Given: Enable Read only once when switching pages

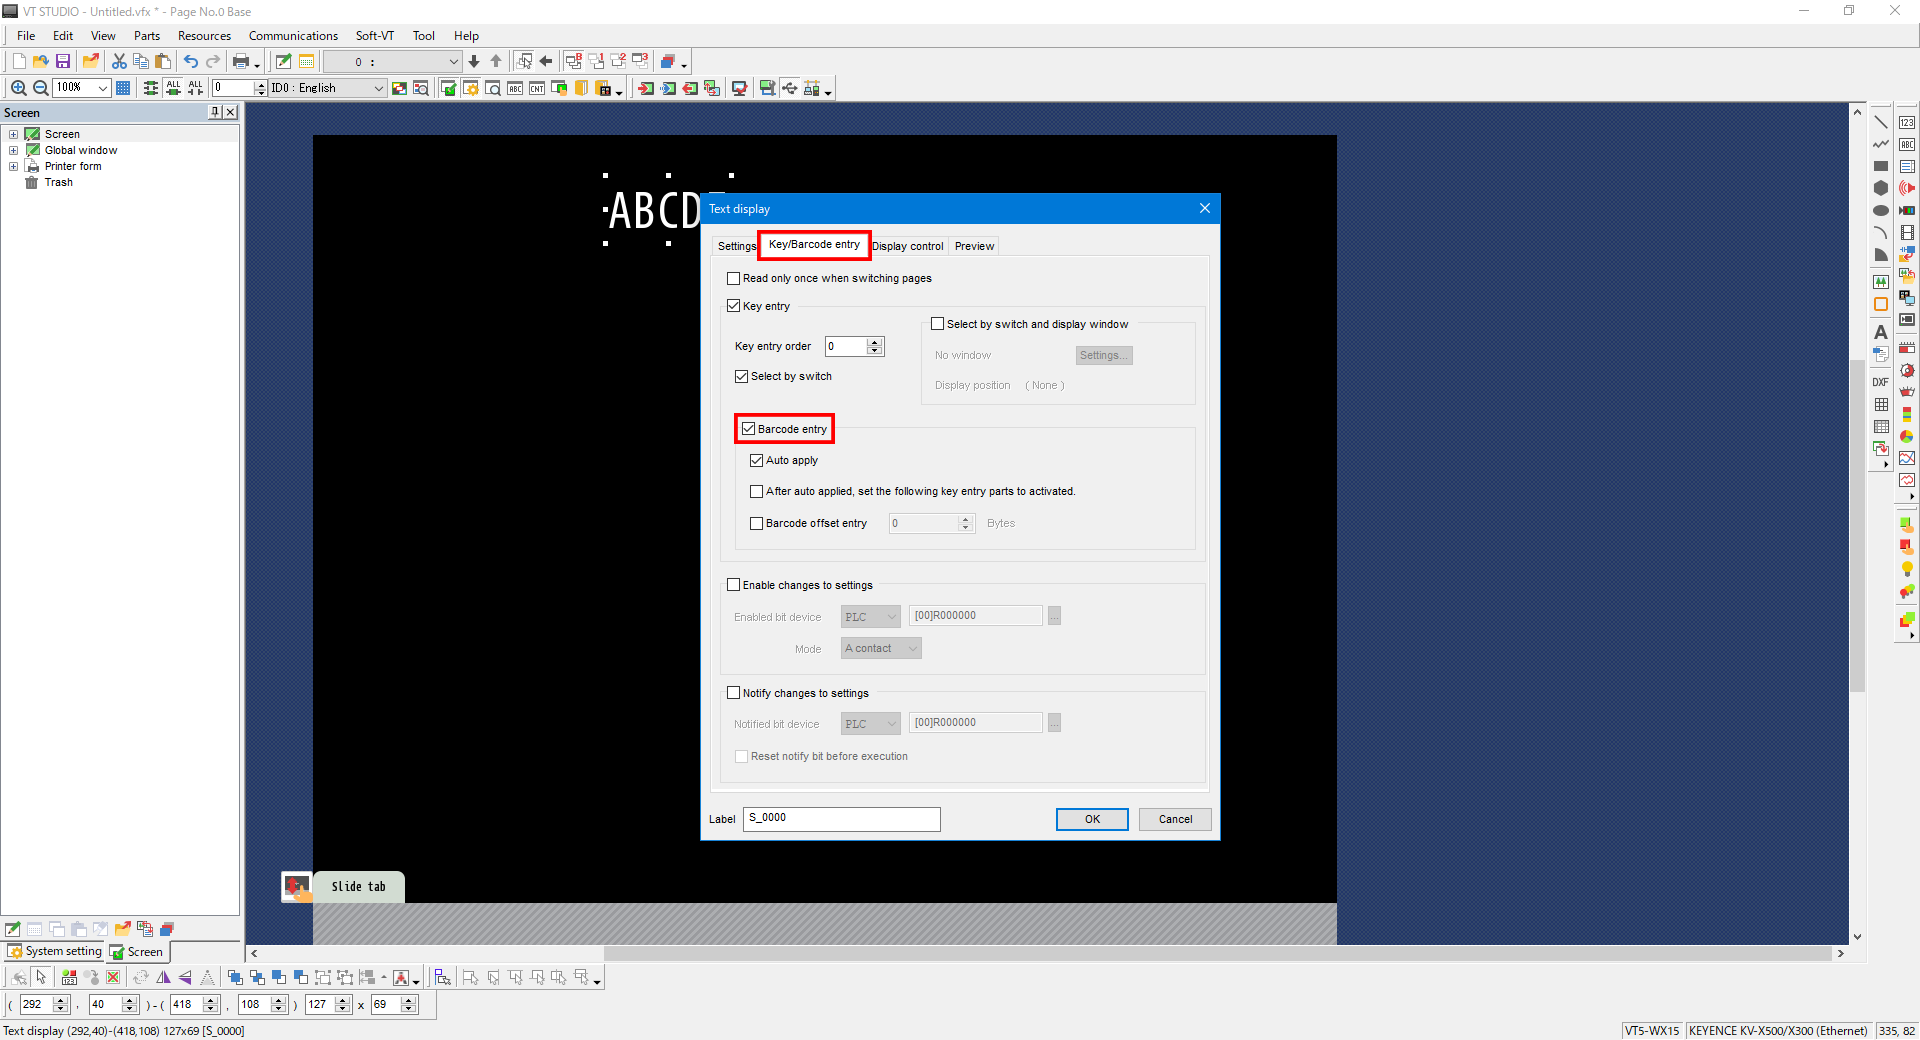Looking at the screenshot, I should coord(734,279).
